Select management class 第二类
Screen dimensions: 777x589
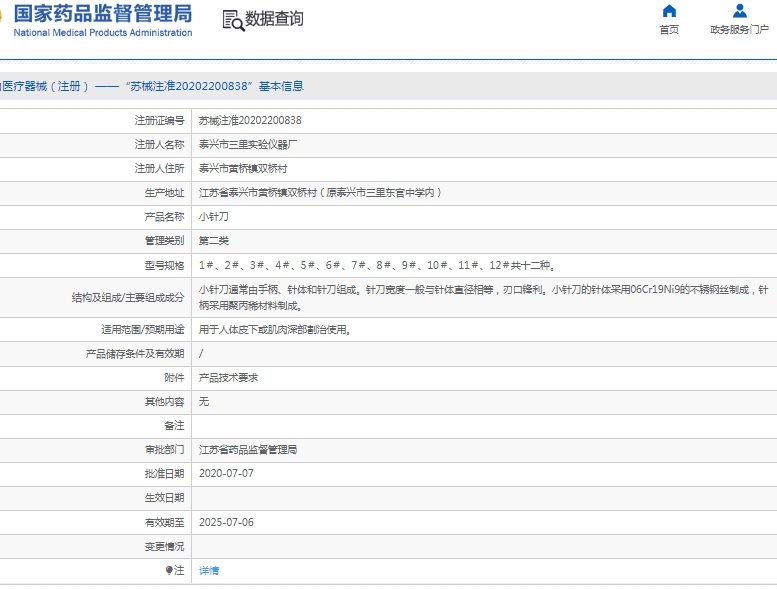coord(214,241)
